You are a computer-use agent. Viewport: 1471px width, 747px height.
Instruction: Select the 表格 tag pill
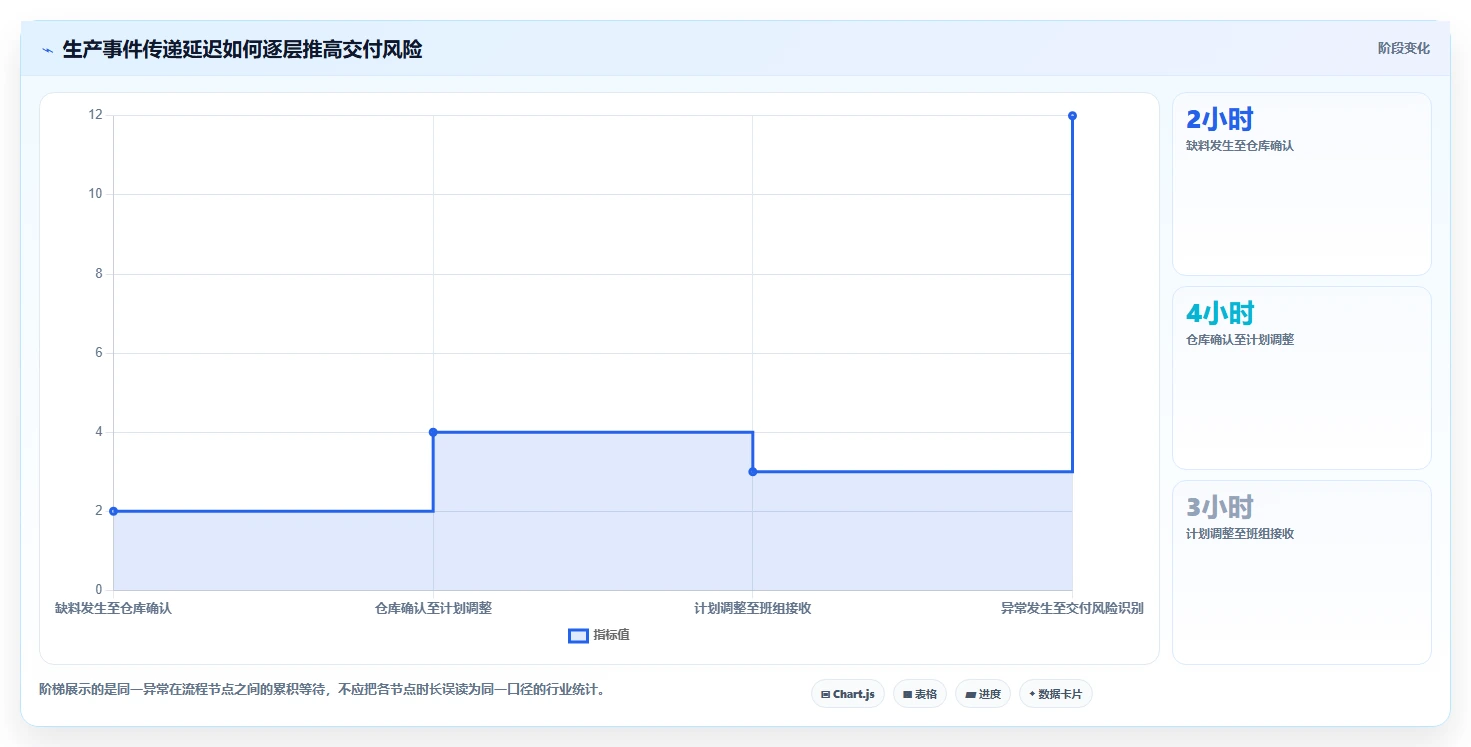[919, 694]
